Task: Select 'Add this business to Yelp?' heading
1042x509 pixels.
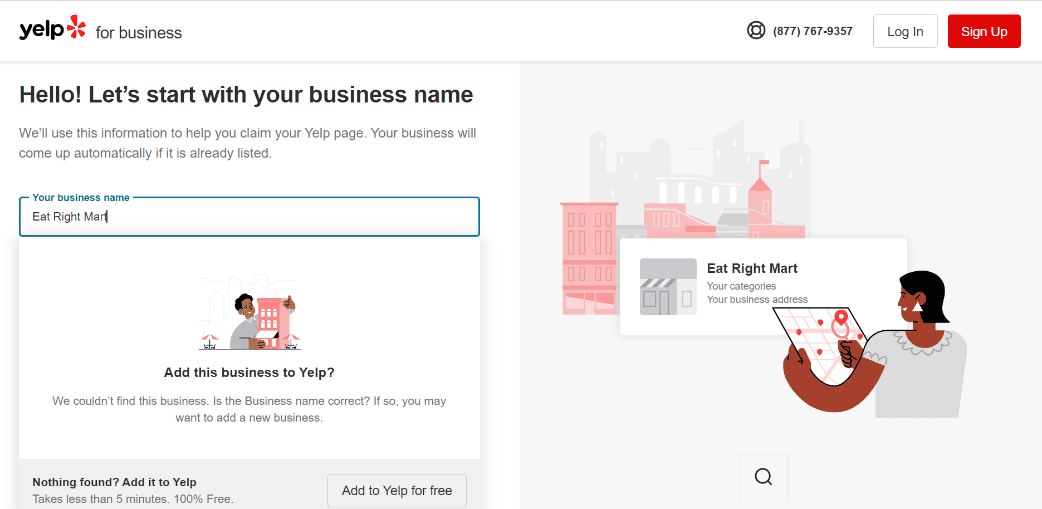Action: click(x=249, y=373)
